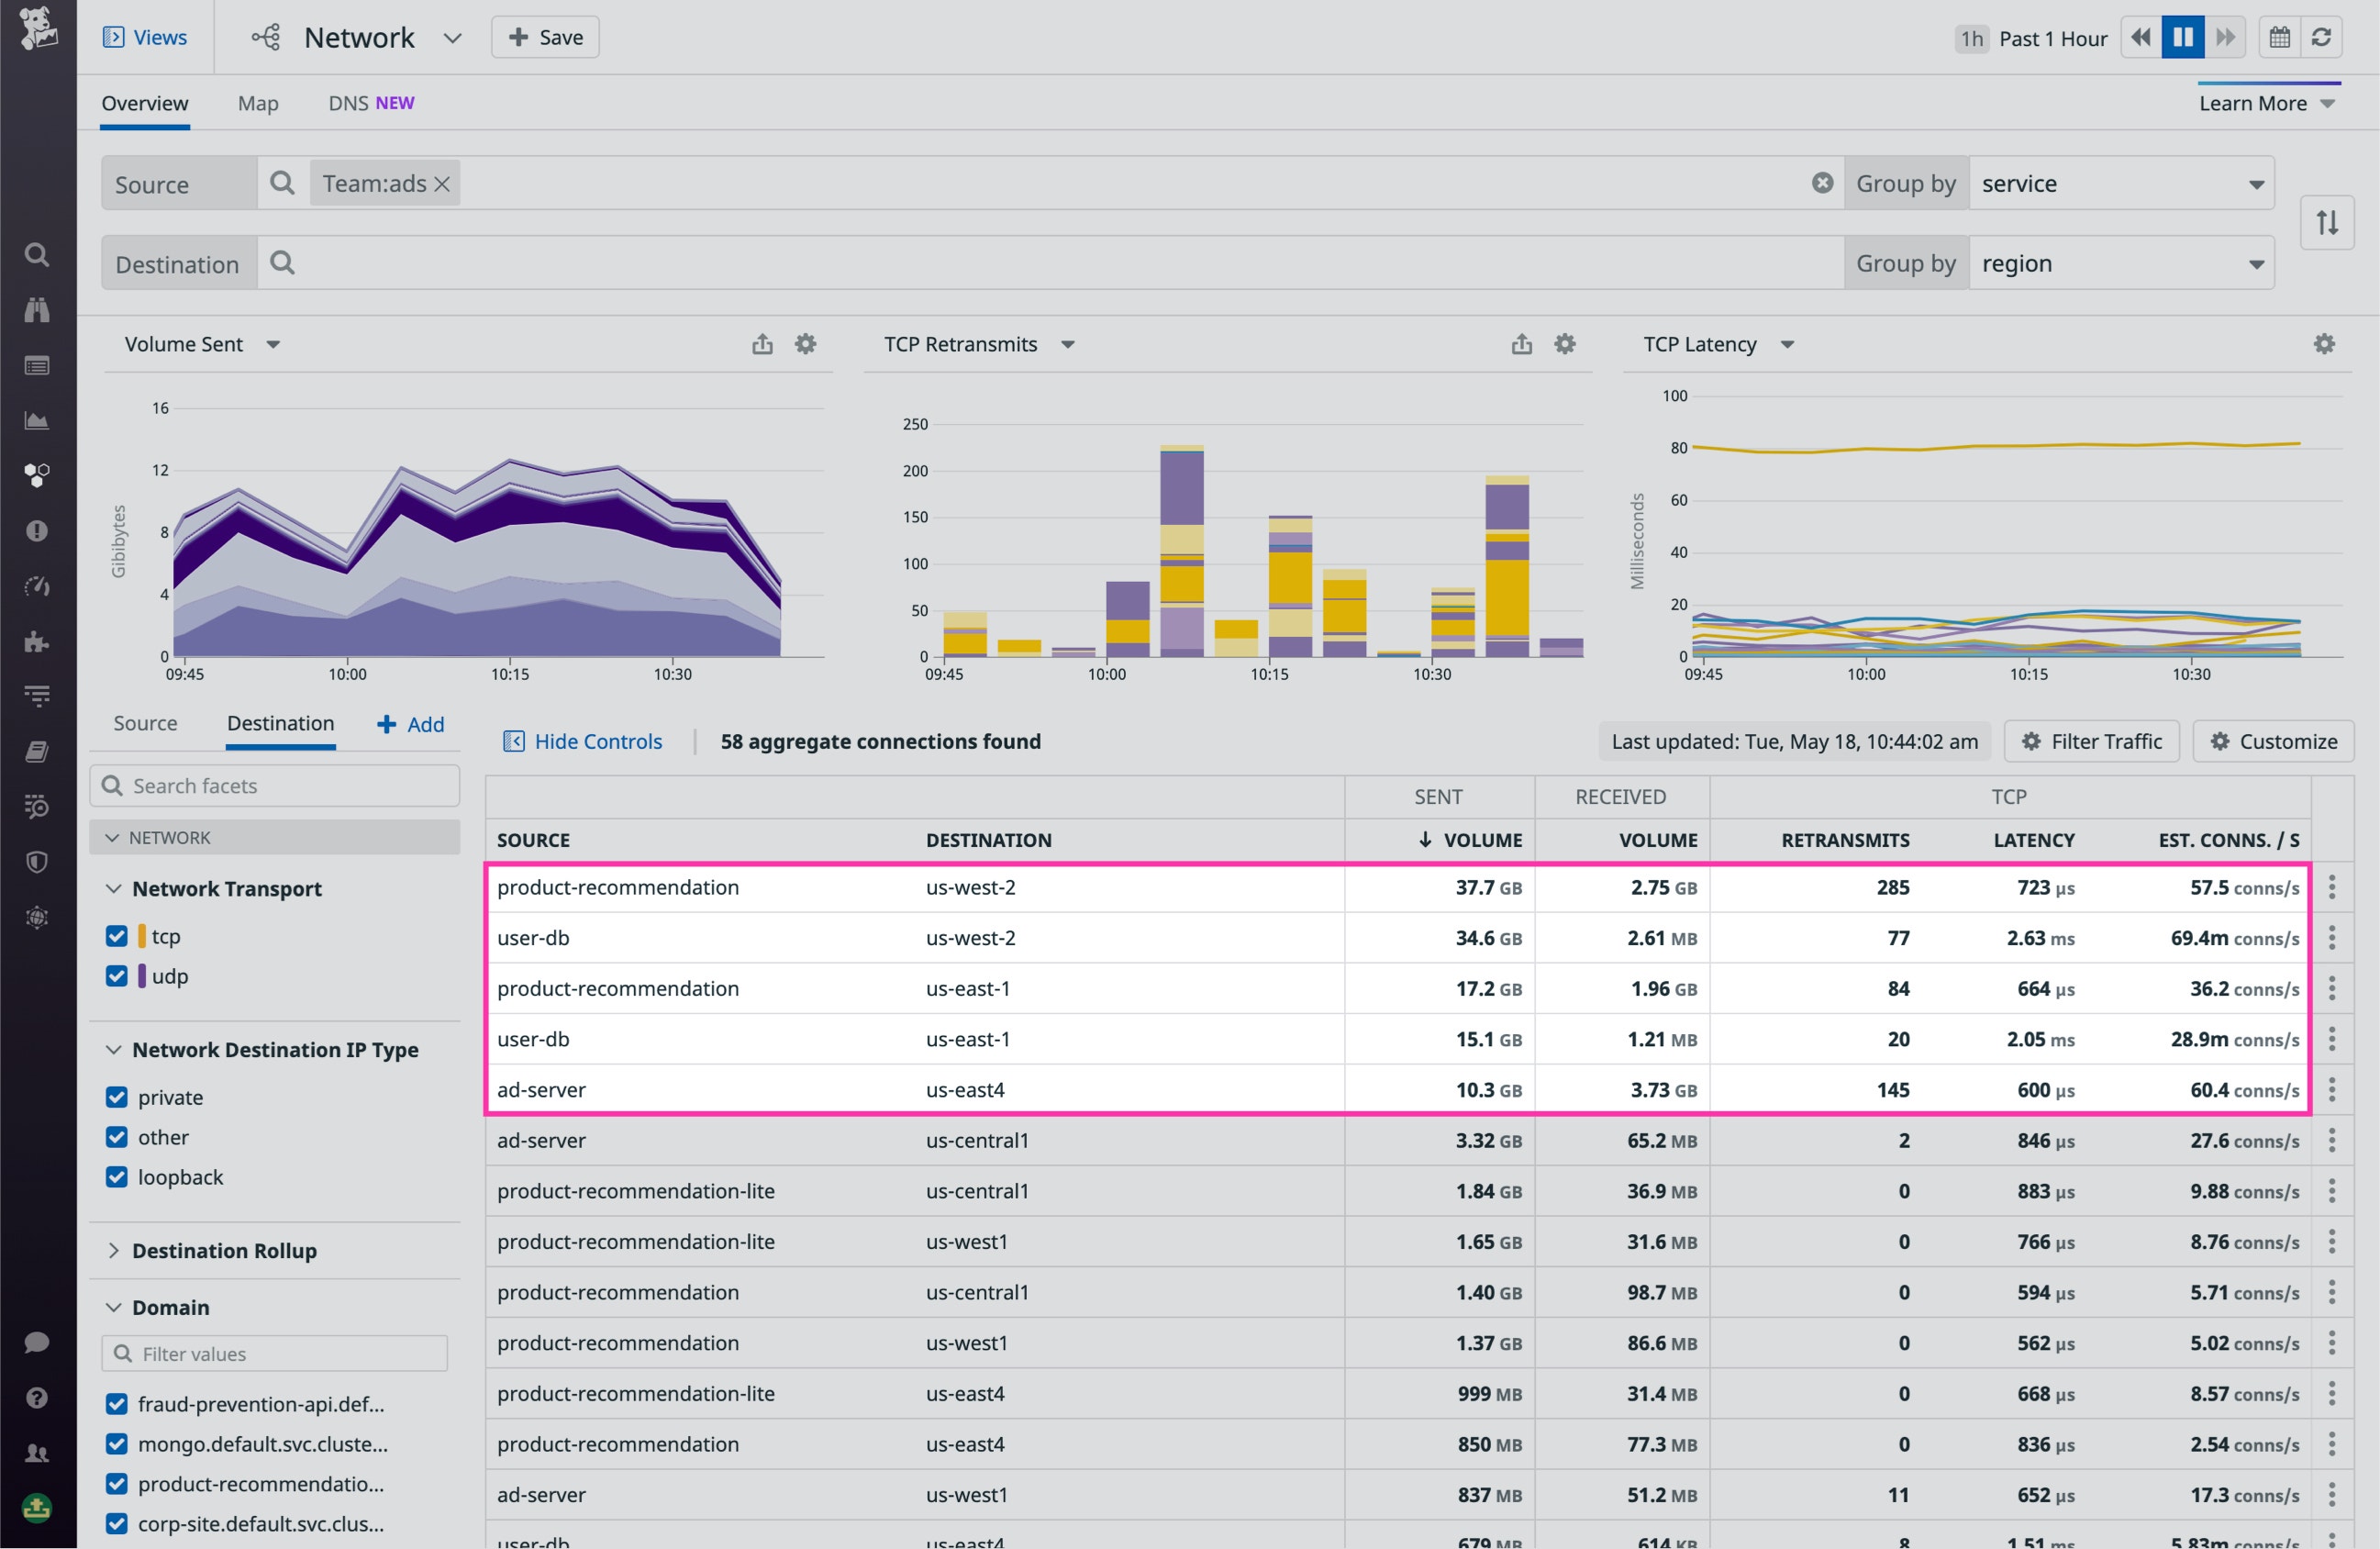Open the Metrics graph icon in the sidebar
The image size is (2380, 1549).
pos(37,420)
